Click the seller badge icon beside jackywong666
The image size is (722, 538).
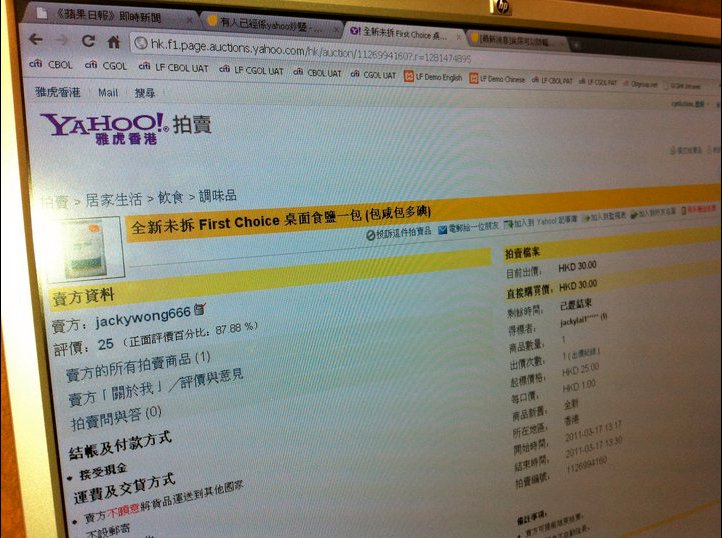(200, 309)
